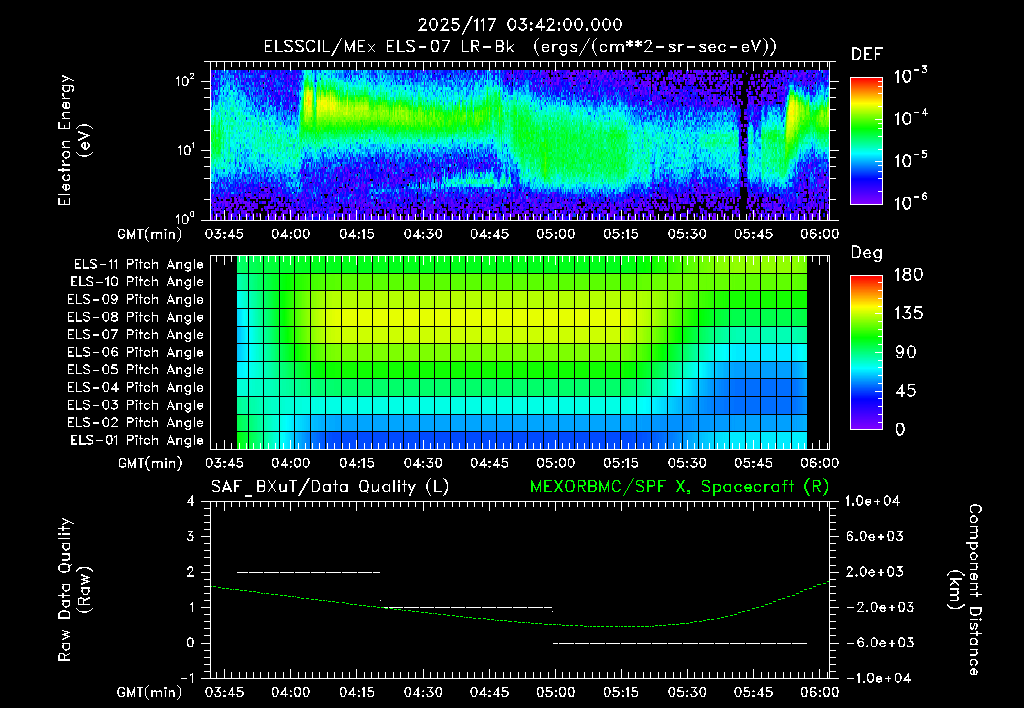Click the 05:45 tick on bottom plot axis

(x=754, y=692)
